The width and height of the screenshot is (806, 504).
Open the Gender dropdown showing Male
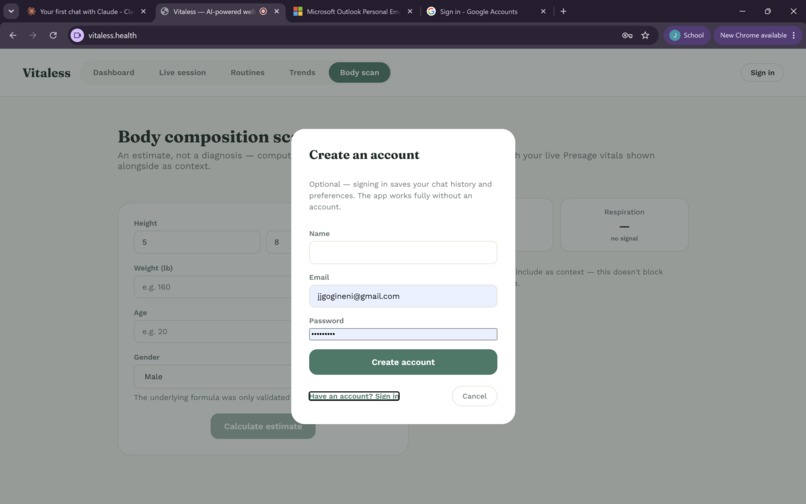coord(212,376)
